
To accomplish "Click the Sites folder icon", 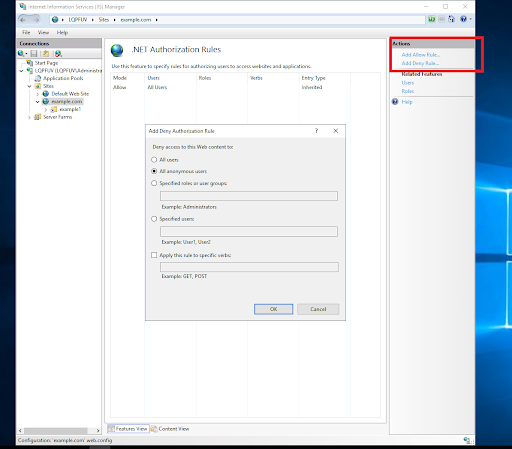I will pos(38,86).
